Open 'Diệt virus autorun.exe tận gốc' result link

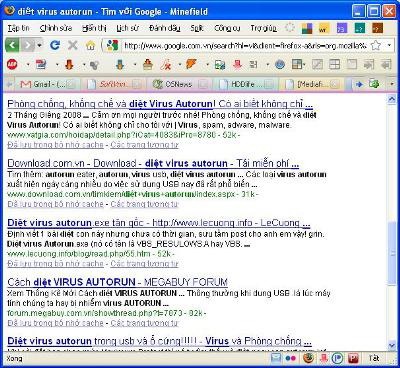pos(159,223)
